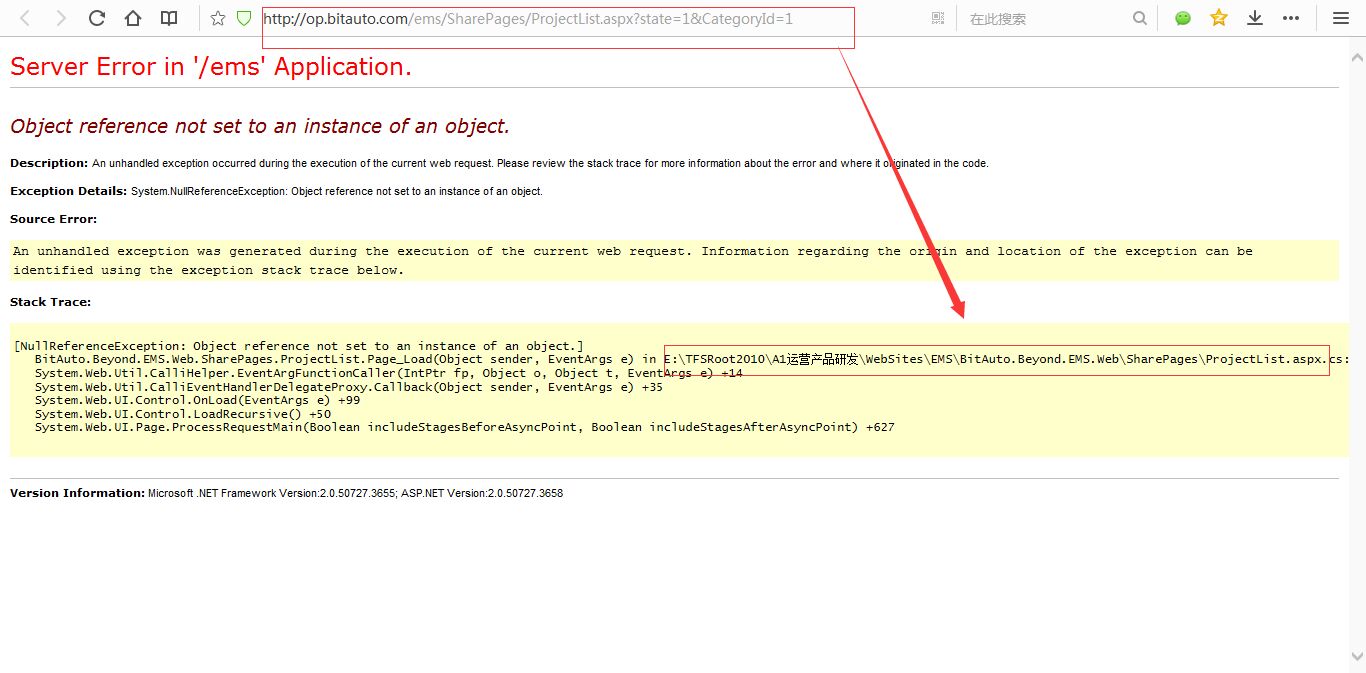Click the italic "Object reference not set" heading
Screen dimensions: 1366x673
click(260, 126)
